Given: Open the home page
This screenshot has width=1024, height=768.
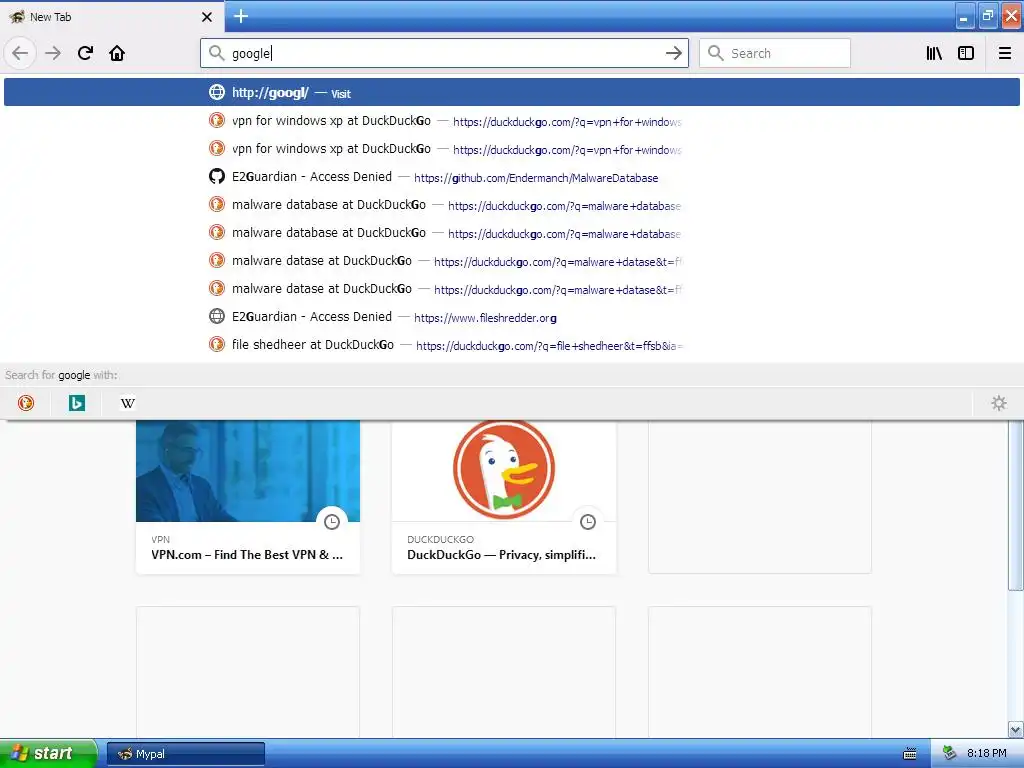Looking at the screenshot, I should pyautogui.click(x=117, y=53).
